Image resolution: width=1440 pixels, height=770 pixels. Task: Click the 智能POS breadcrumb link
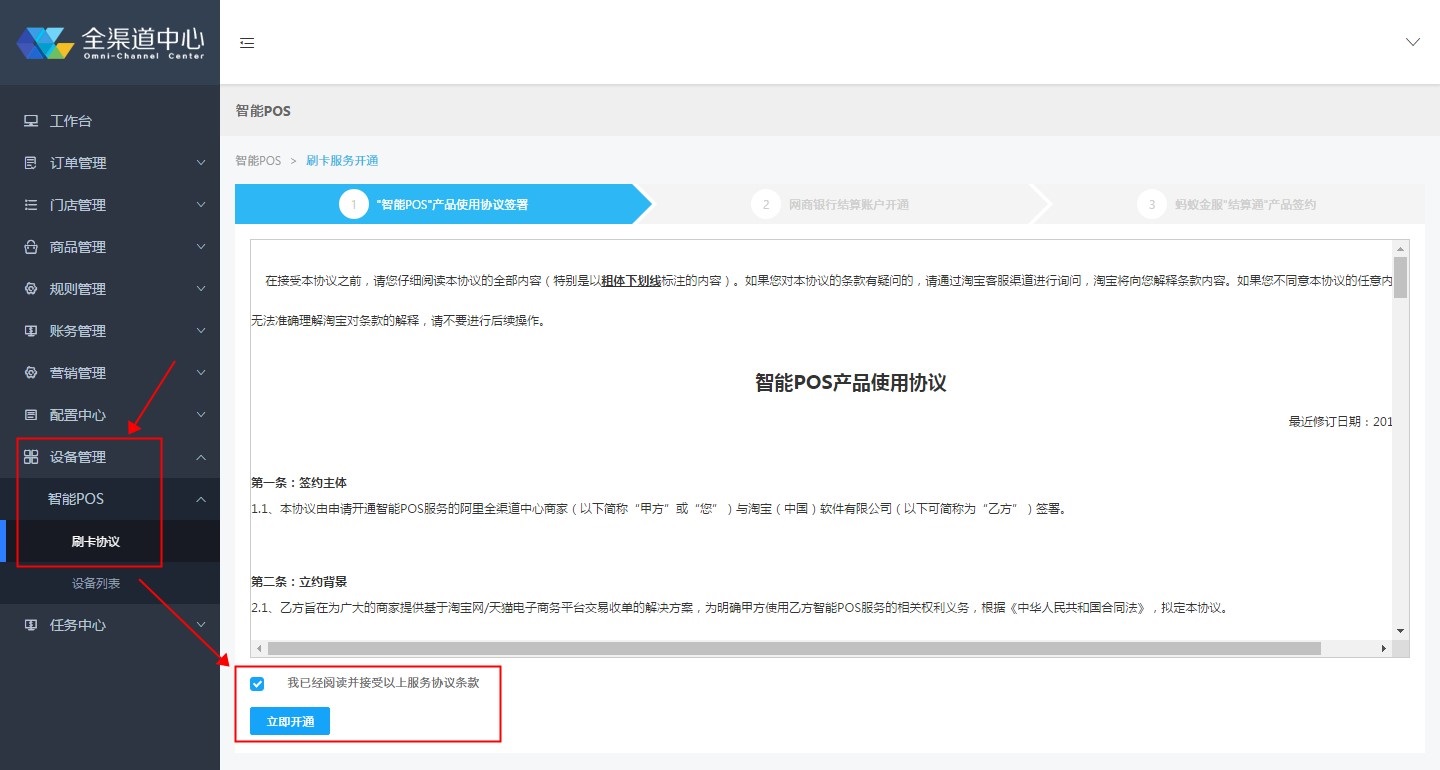(x=258, y=161)
